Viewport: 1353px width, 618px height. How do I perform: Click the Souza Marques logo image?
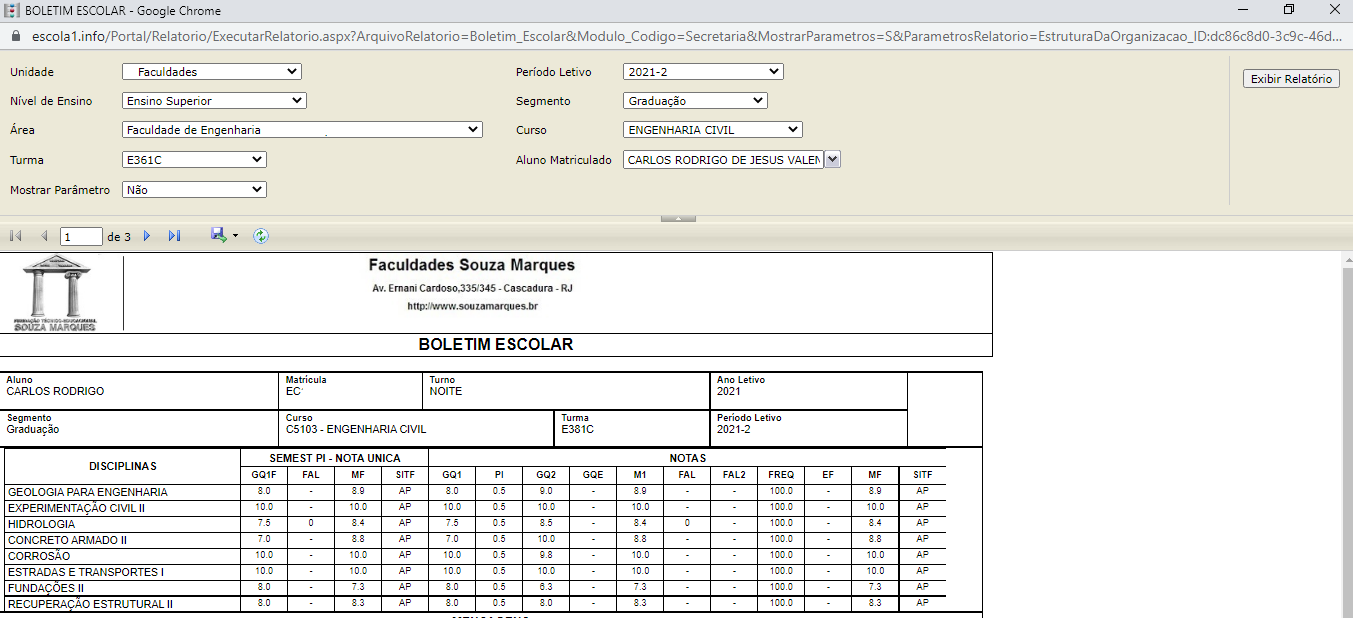click(x=56, y=293)
